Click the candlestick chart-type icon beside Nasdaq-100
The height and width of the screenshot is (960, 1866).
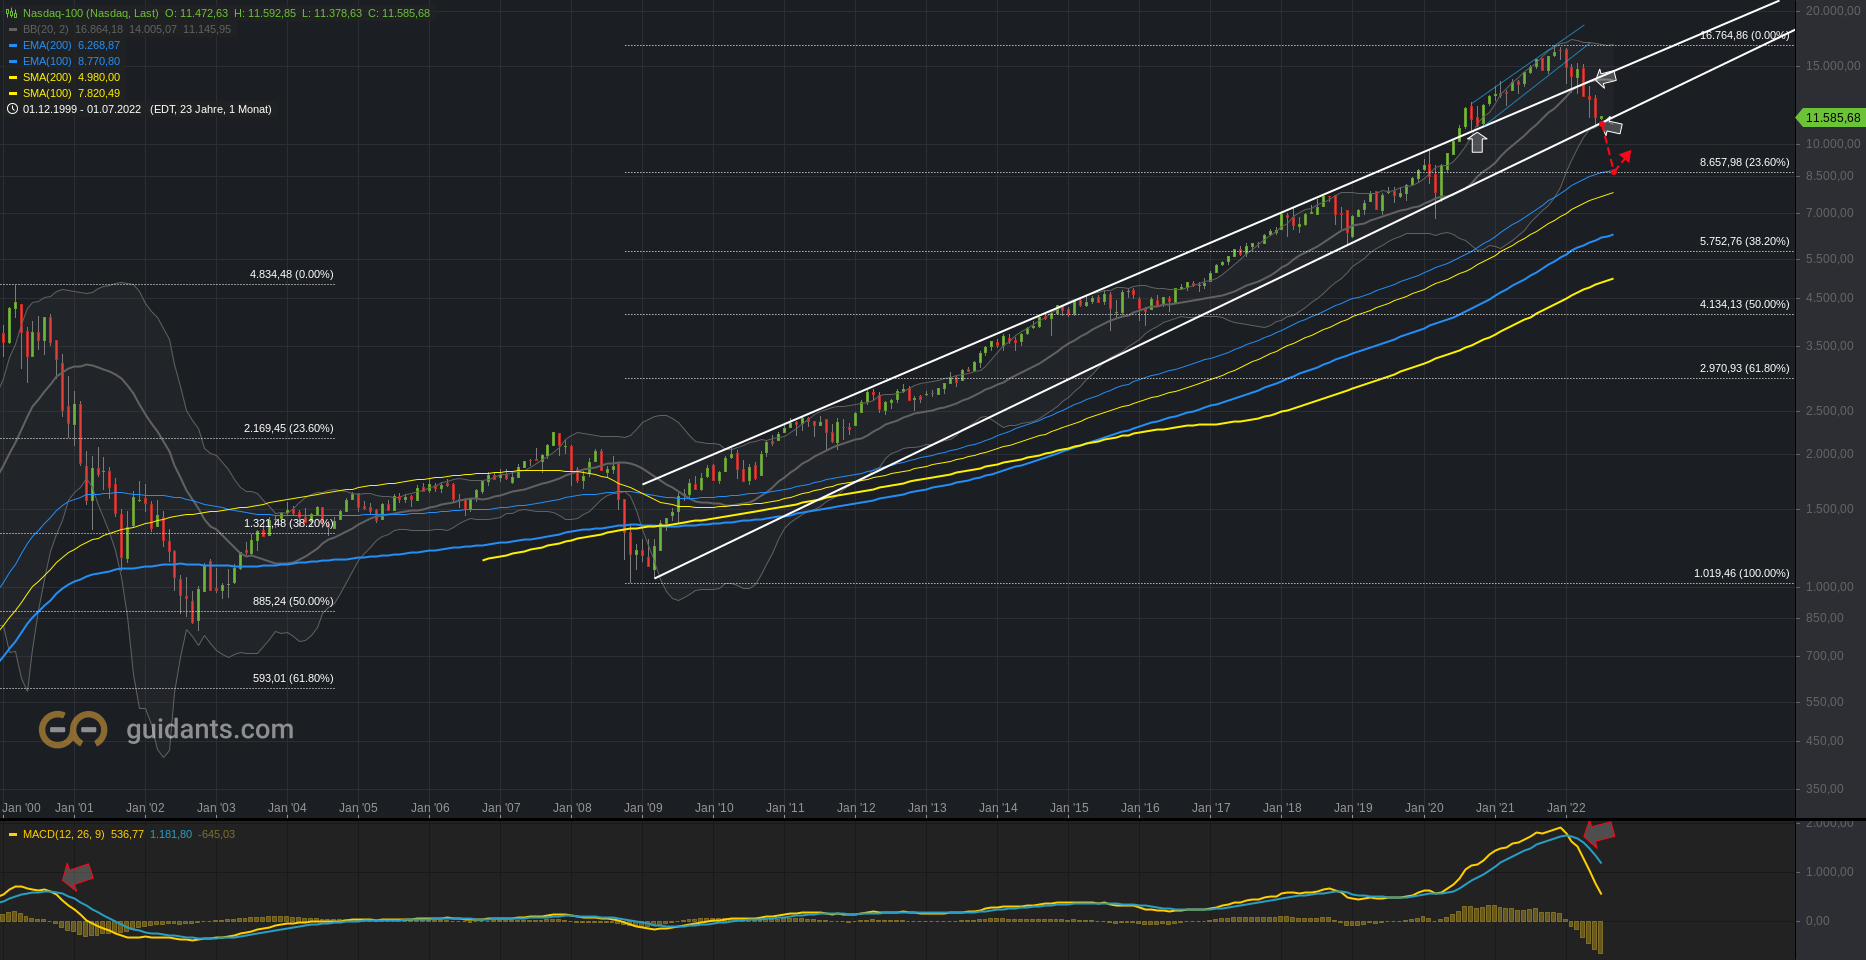(x=12, y=13)
